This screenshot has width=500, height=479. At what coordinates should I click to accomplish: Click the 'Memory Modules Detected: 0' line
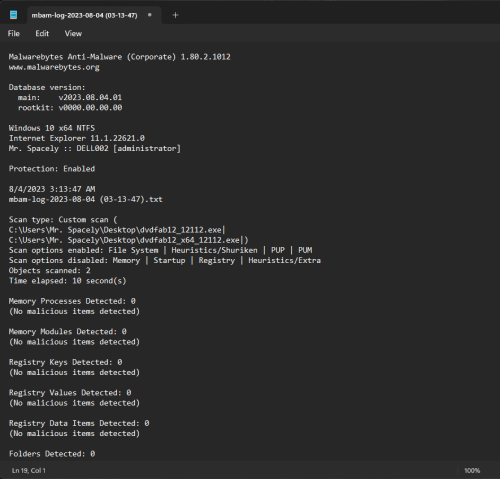point(68,332)
